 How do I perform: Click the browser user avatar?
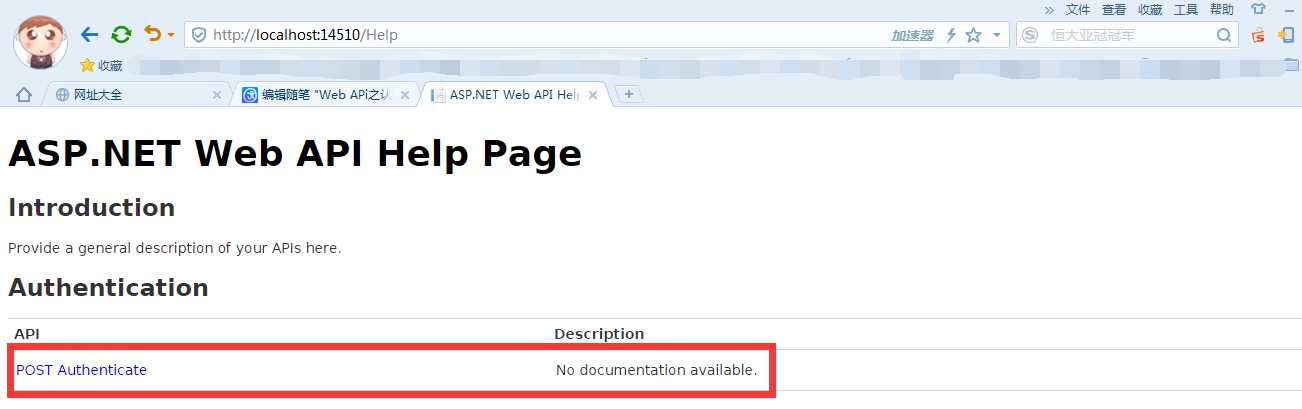[x=41, y=42]
